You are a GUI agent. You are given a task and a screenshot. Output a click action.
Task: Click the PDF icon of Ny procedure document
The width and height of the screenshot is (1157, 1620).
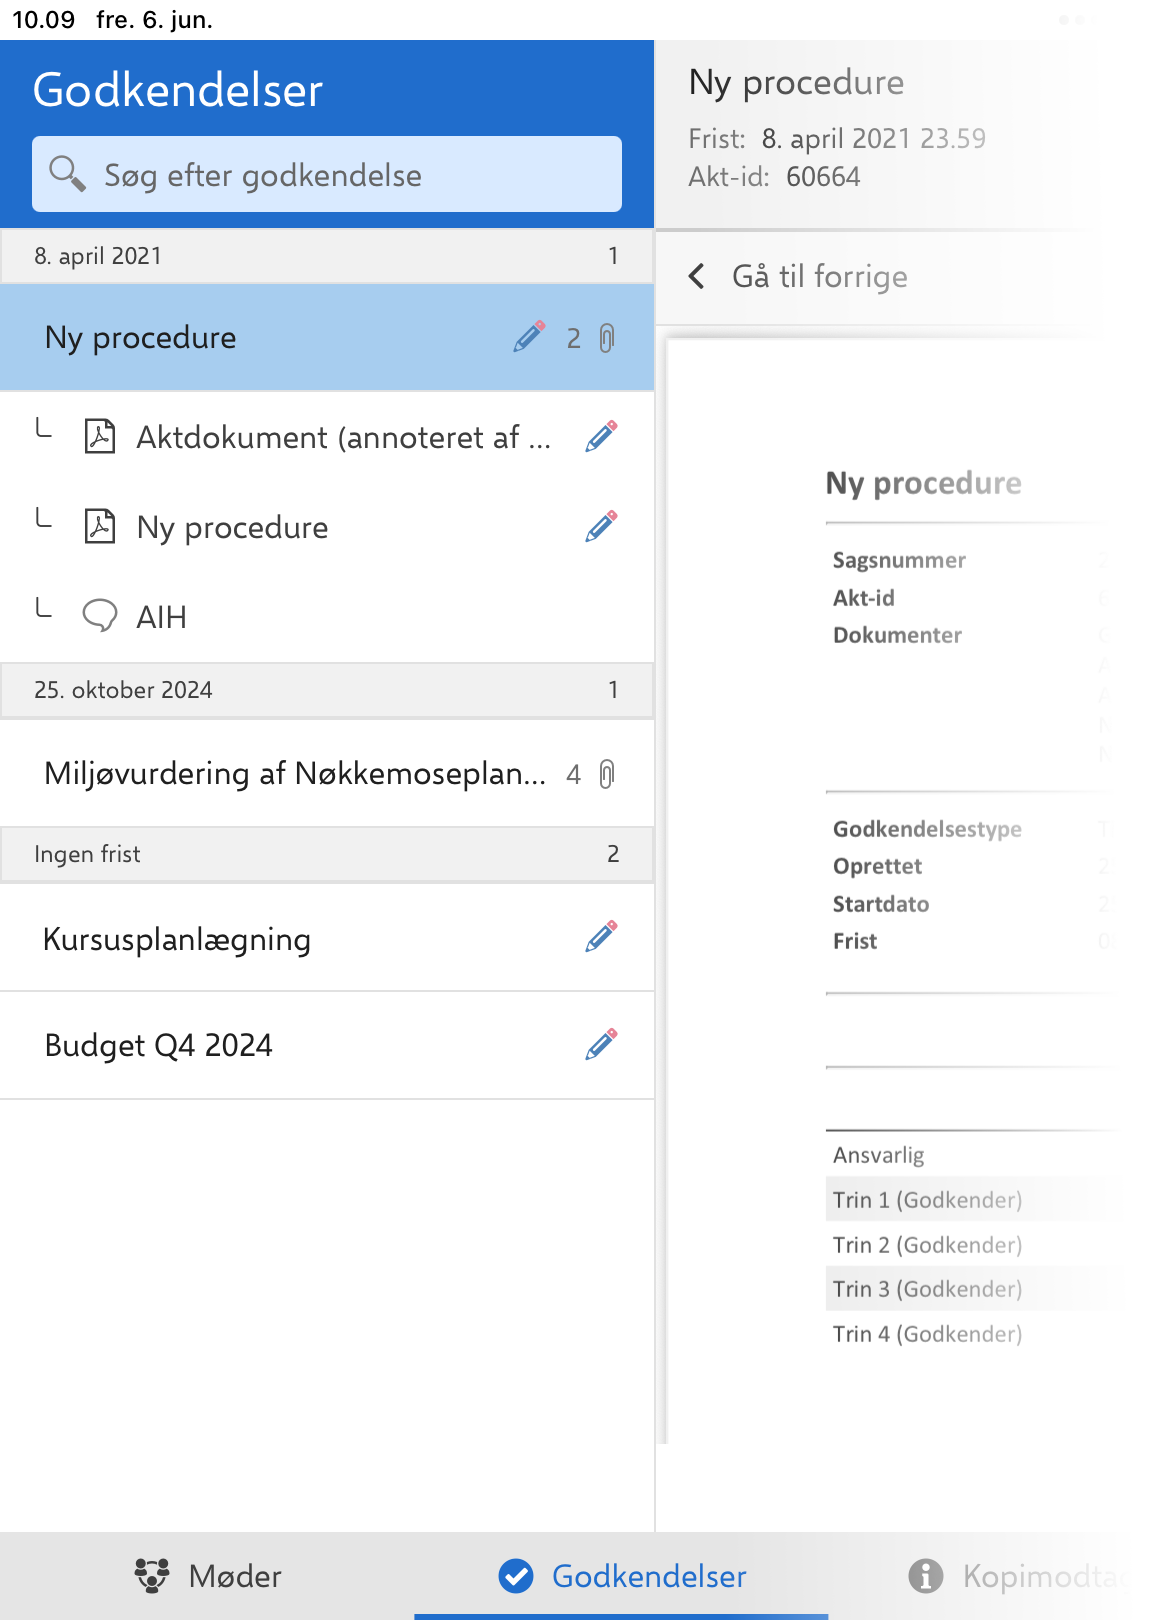[100, 526]
